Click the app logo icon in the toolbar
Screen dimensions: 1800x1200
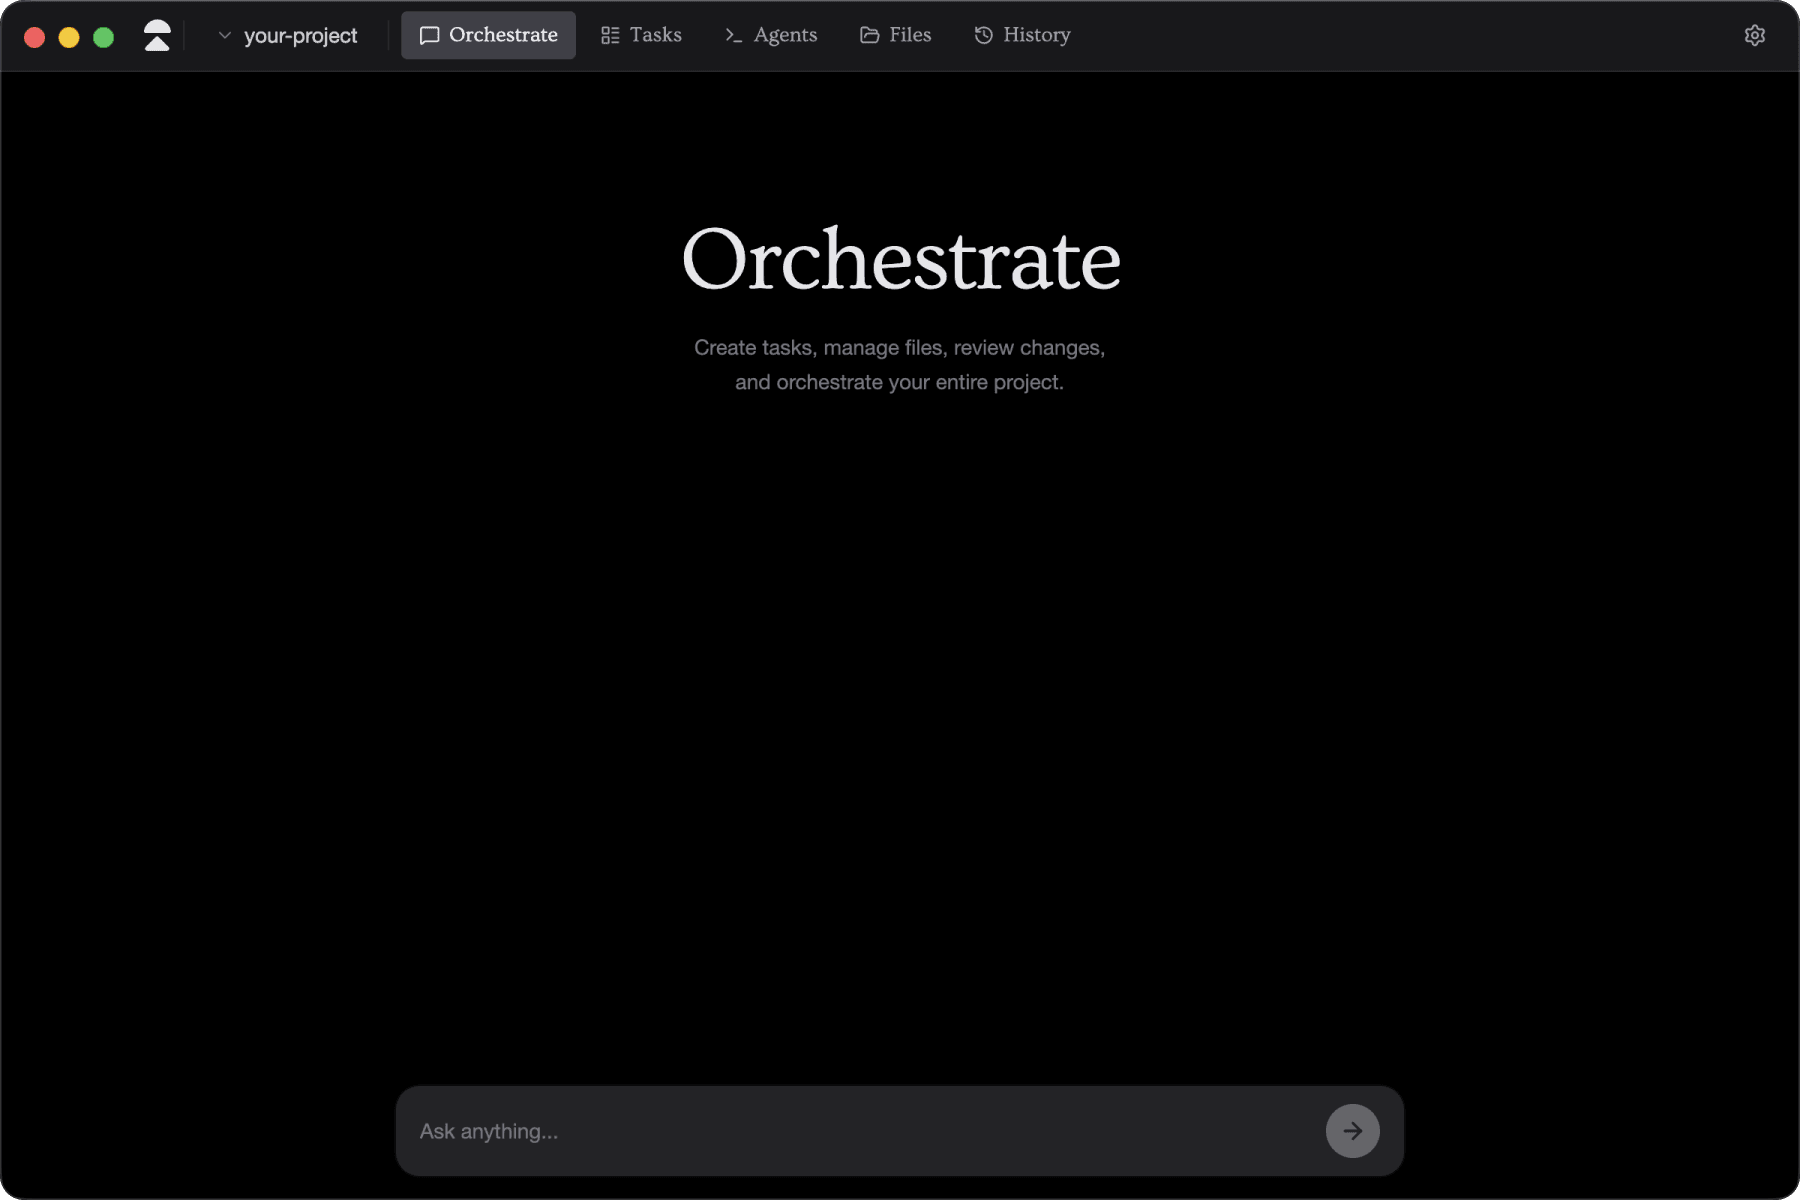(x=158, y=34)
